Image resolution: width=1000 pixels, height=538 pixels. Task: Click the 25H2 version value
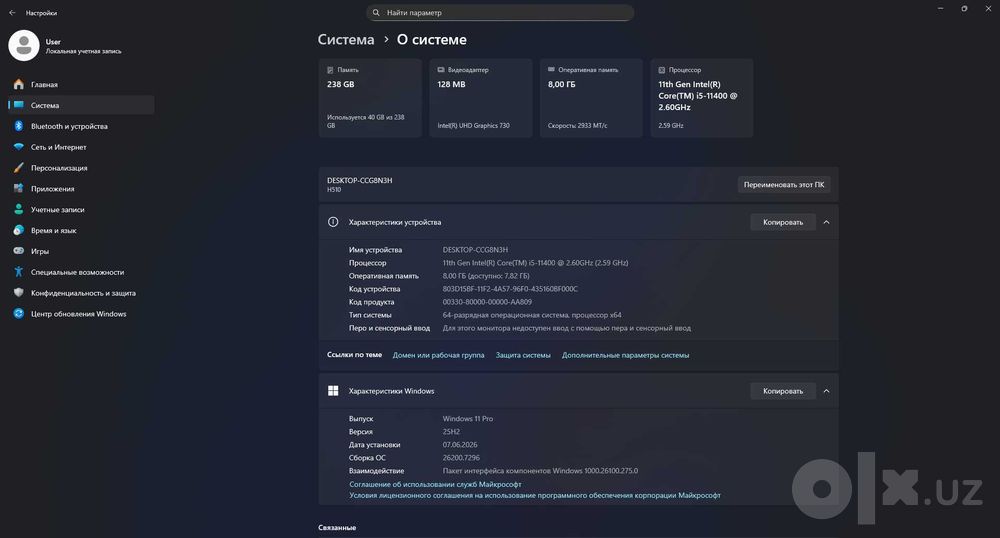point(451,432)
